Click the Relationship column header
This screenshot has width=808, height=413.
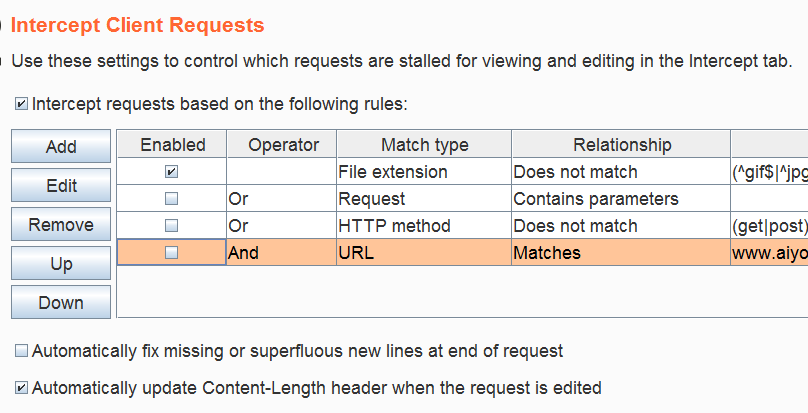[621, 145]
